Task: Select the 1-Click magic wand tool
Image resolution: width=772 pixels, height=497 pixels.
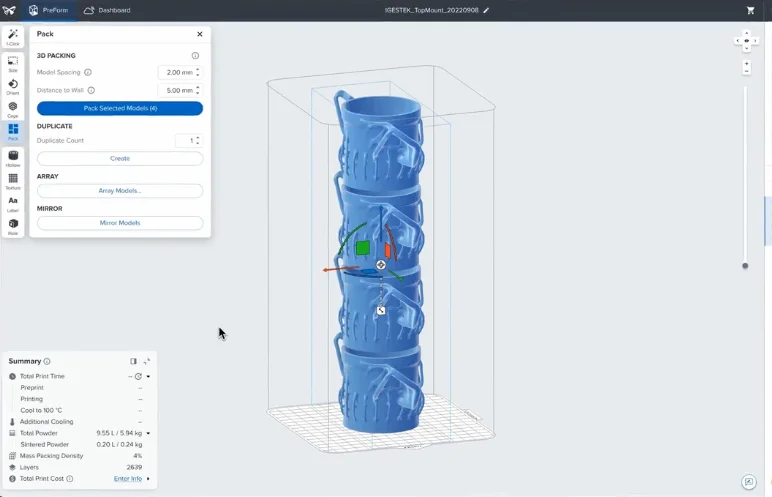Action: click(13, 36)
